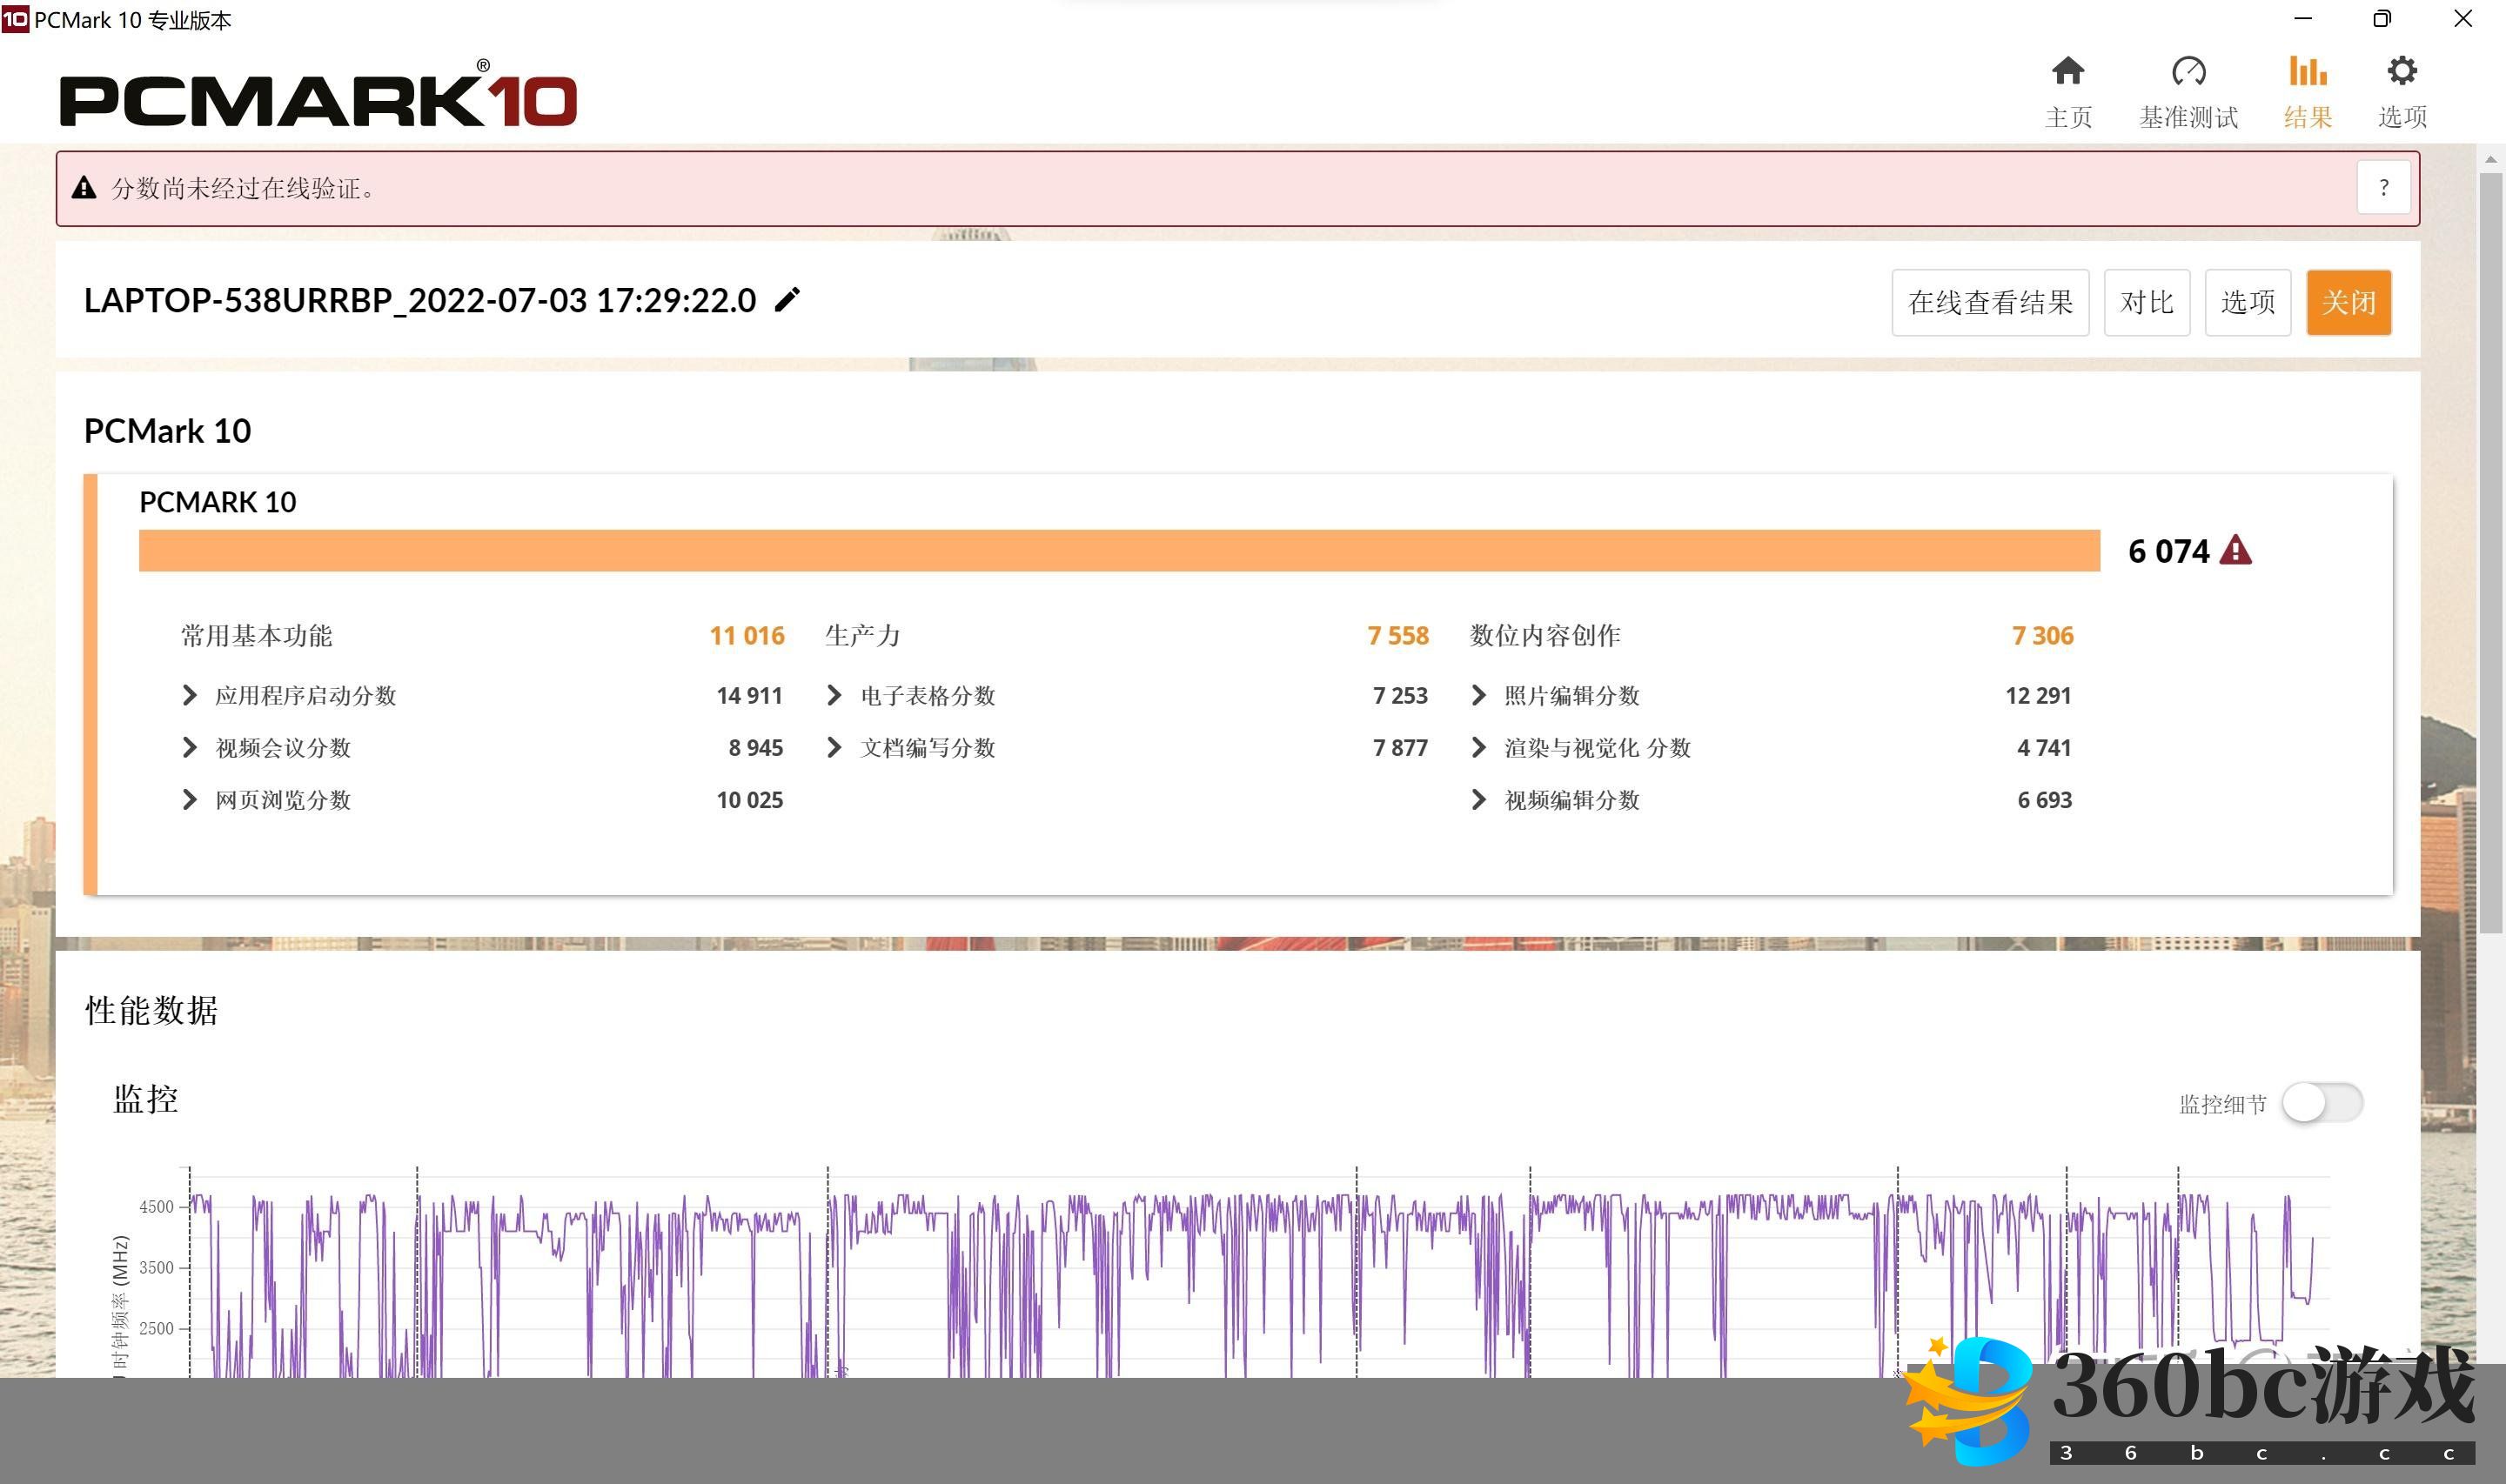The image size is (2506, 1484).
Task: Open the options (选项) gear icon
Action: pyautogui.click(x=2401, y=72)
